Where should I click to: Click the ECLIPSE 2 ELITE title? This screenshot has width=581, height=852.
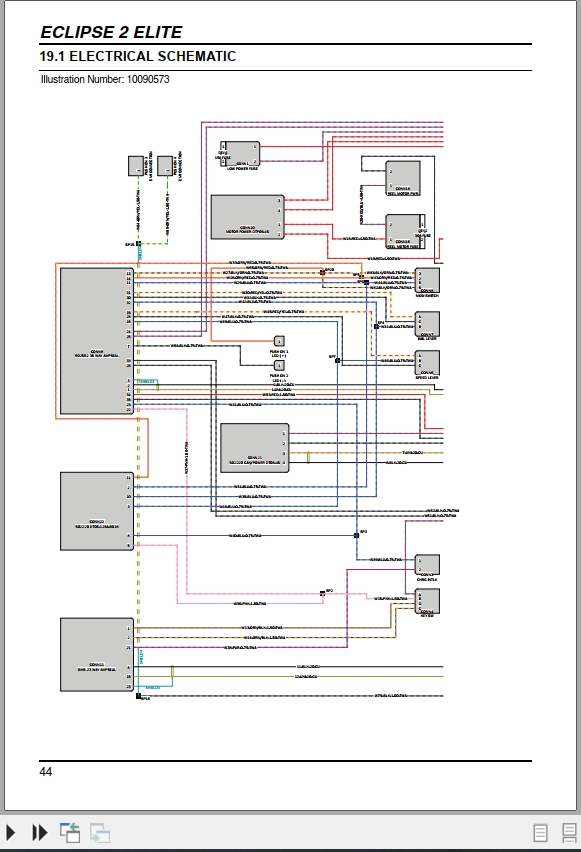point(111,32)
